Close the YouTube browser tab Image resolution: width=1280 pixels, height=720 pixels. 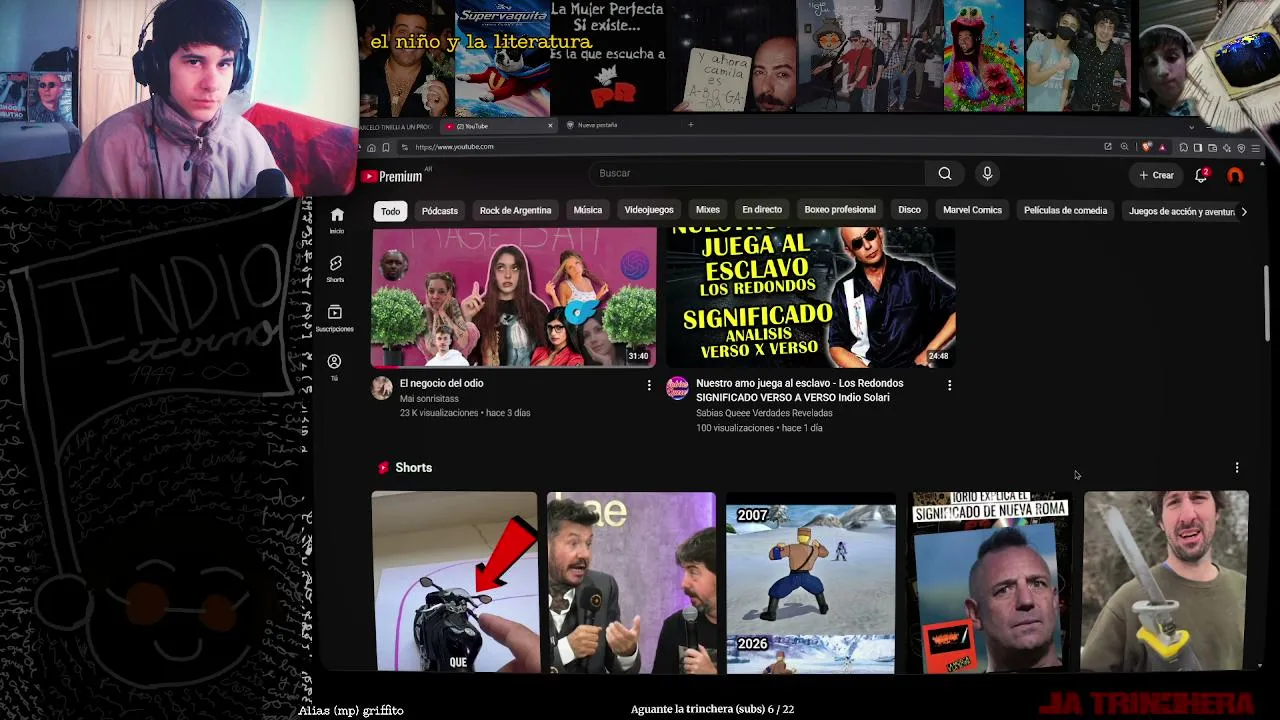[550, 126]
